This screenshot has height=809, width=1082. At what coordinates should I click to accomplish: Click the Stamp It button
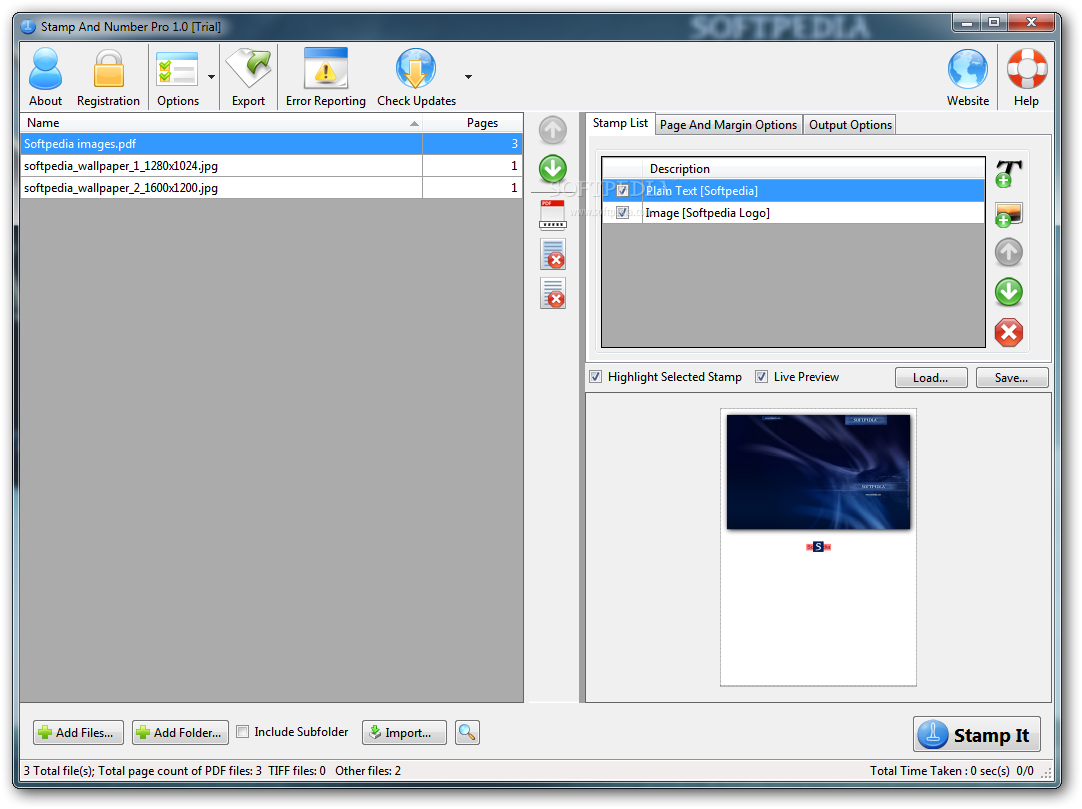(x=976, y=734)
